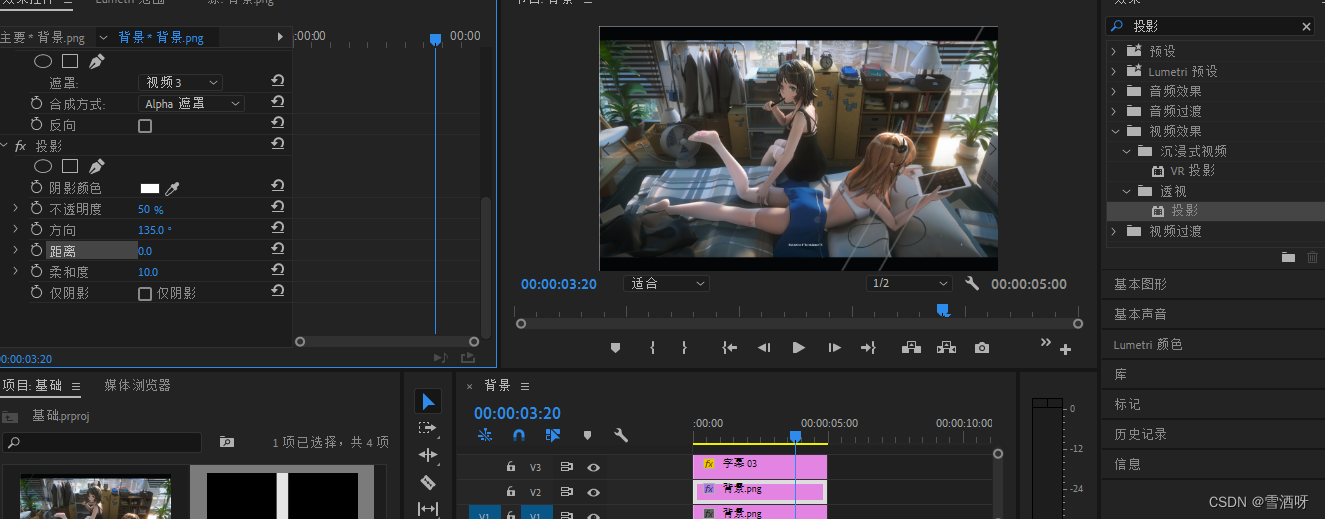Toggle nest-sequence insert mode in timeline
Image resolution: width=1325 pixels, height=519 pixels.
(x=485, y=435)
